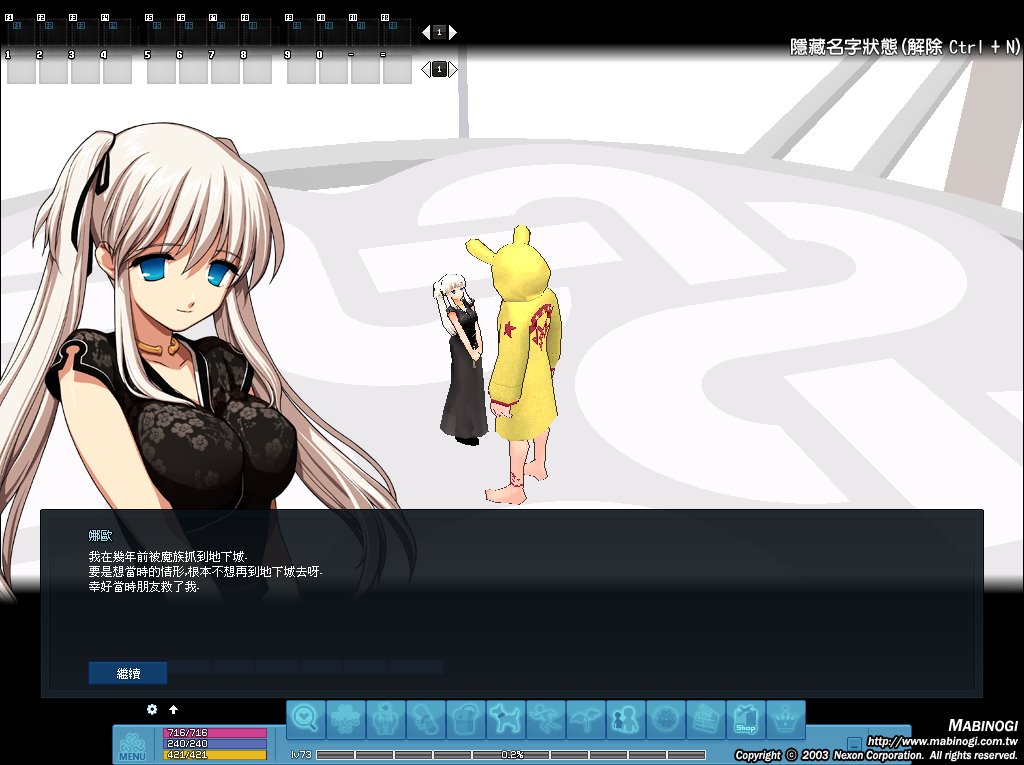1024x765 pixels.
Task: Open the two-person friends icon
Action: click(626, 719)
